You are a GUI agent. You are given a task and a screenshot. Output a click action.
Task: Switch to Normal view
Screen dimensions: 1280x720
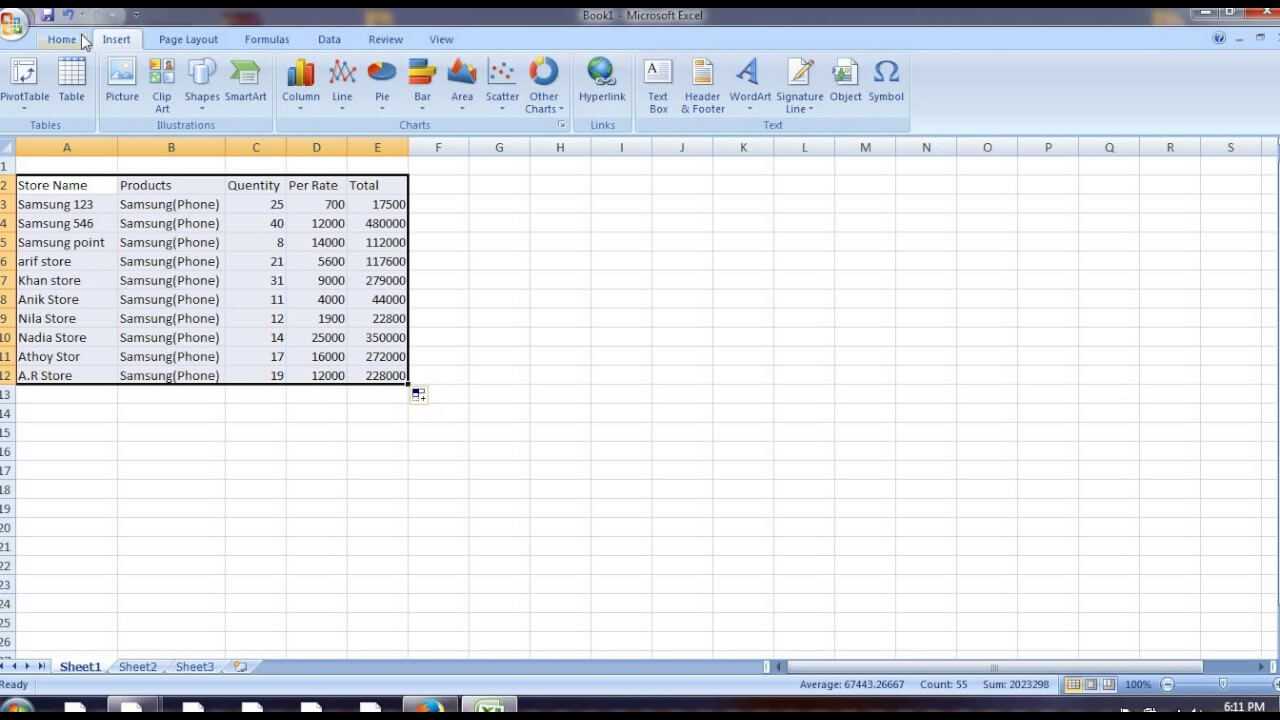(x=1072, y=684)
